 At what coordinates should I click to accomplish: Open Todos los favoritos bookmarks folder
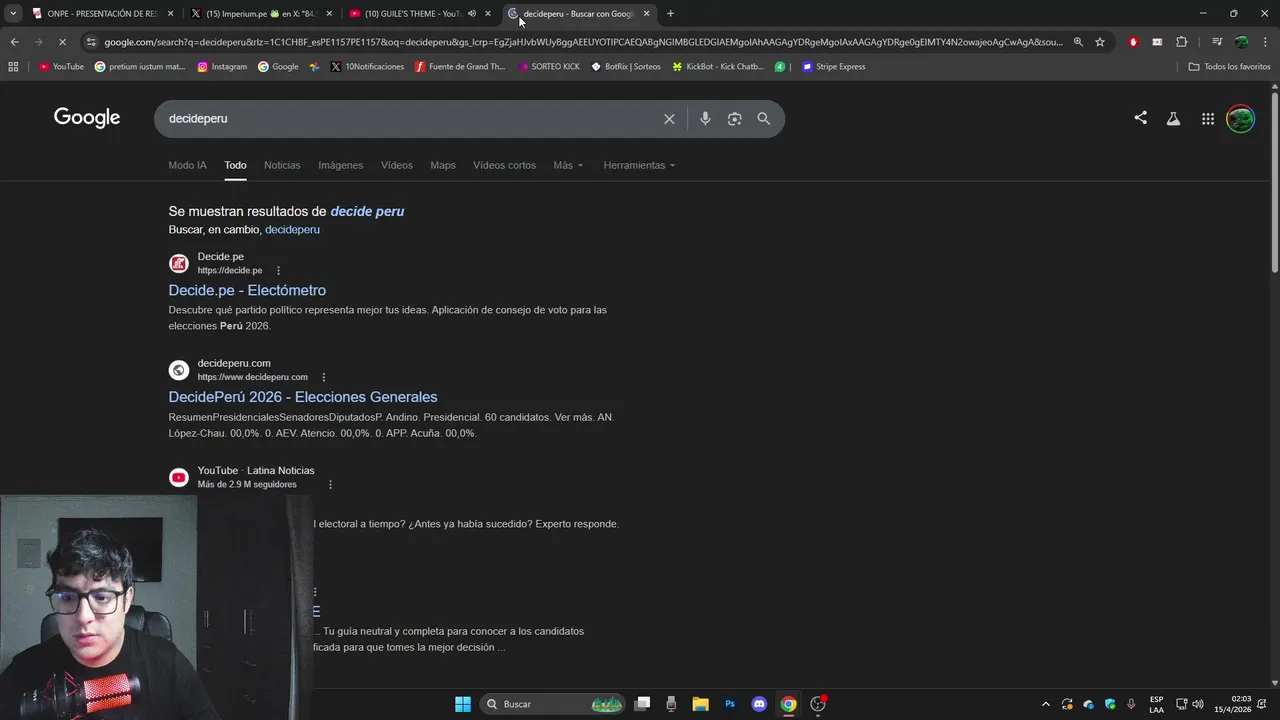click(x=1229, y=67)
